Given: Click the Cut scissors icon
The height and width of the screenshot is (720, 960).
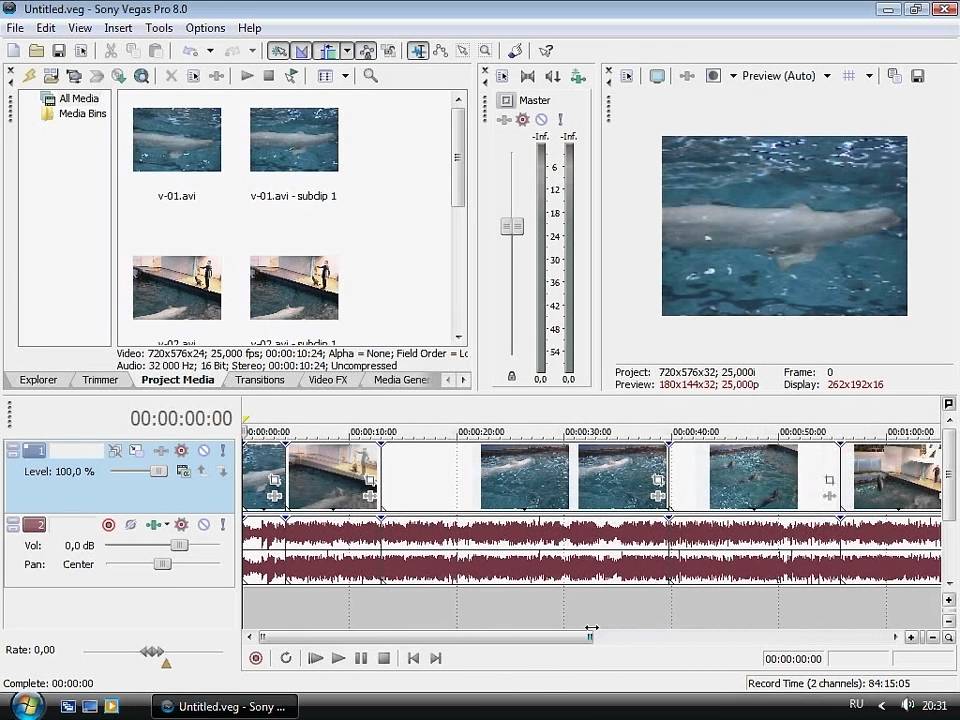Looking at the screenshot, I should [x=110, y=51].
